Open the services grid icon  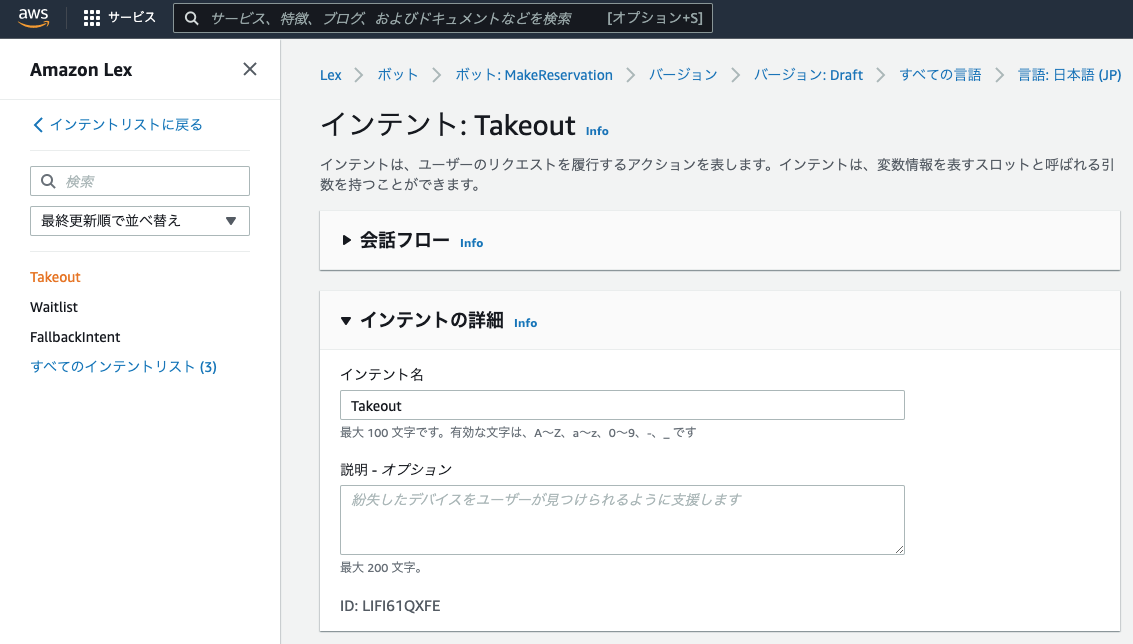[x=92, y=18]
